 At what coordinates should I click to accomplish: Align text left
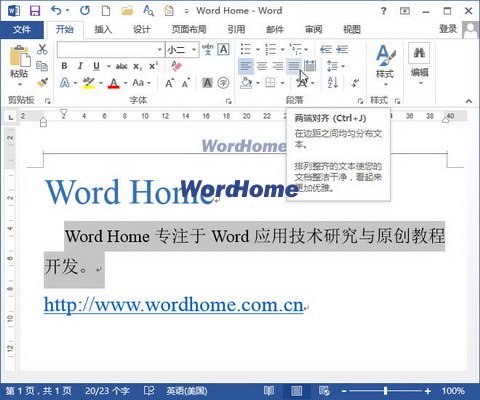(x=246, y=66)
